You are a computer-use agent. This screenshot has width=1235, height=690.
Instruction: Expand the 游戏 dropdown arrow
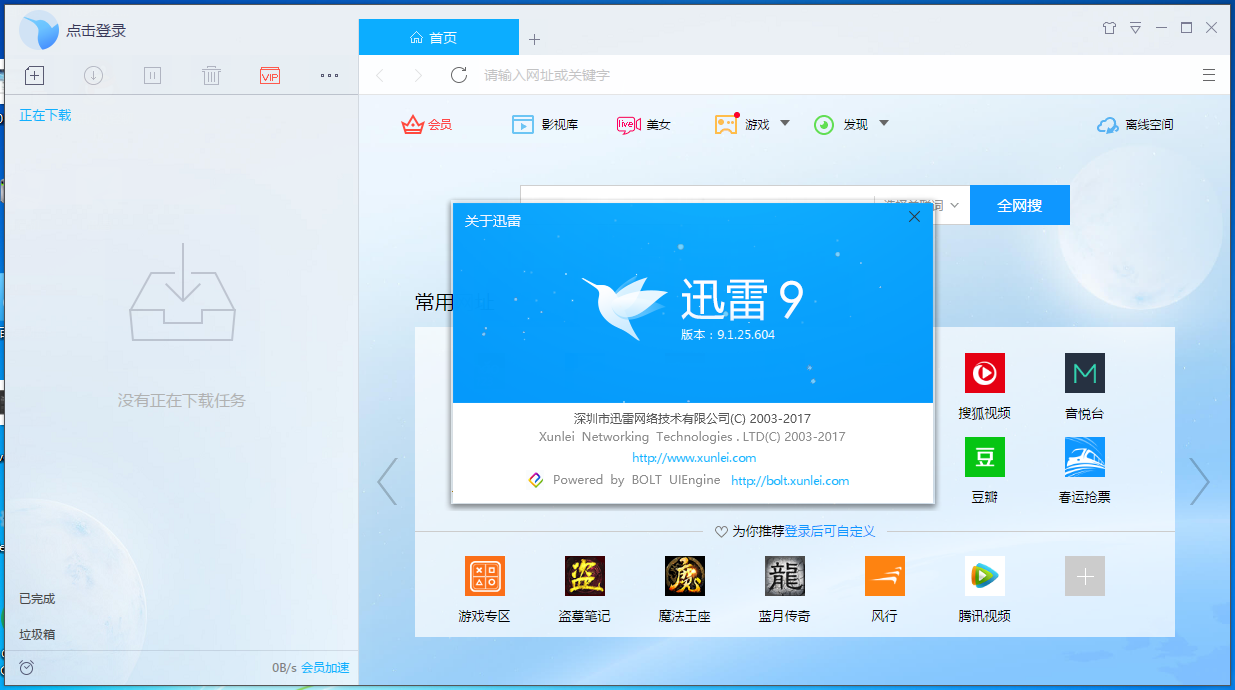point(785,124)
